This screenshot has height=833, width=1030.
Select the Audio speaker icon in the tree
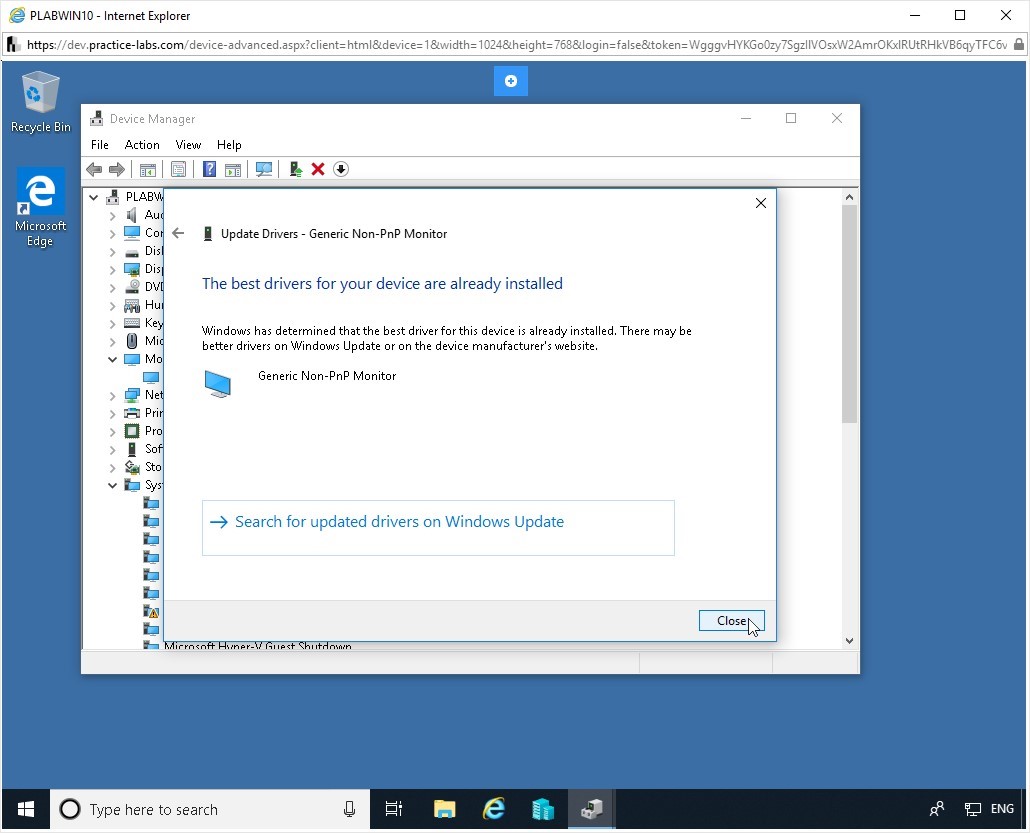[x=132, y=215]
